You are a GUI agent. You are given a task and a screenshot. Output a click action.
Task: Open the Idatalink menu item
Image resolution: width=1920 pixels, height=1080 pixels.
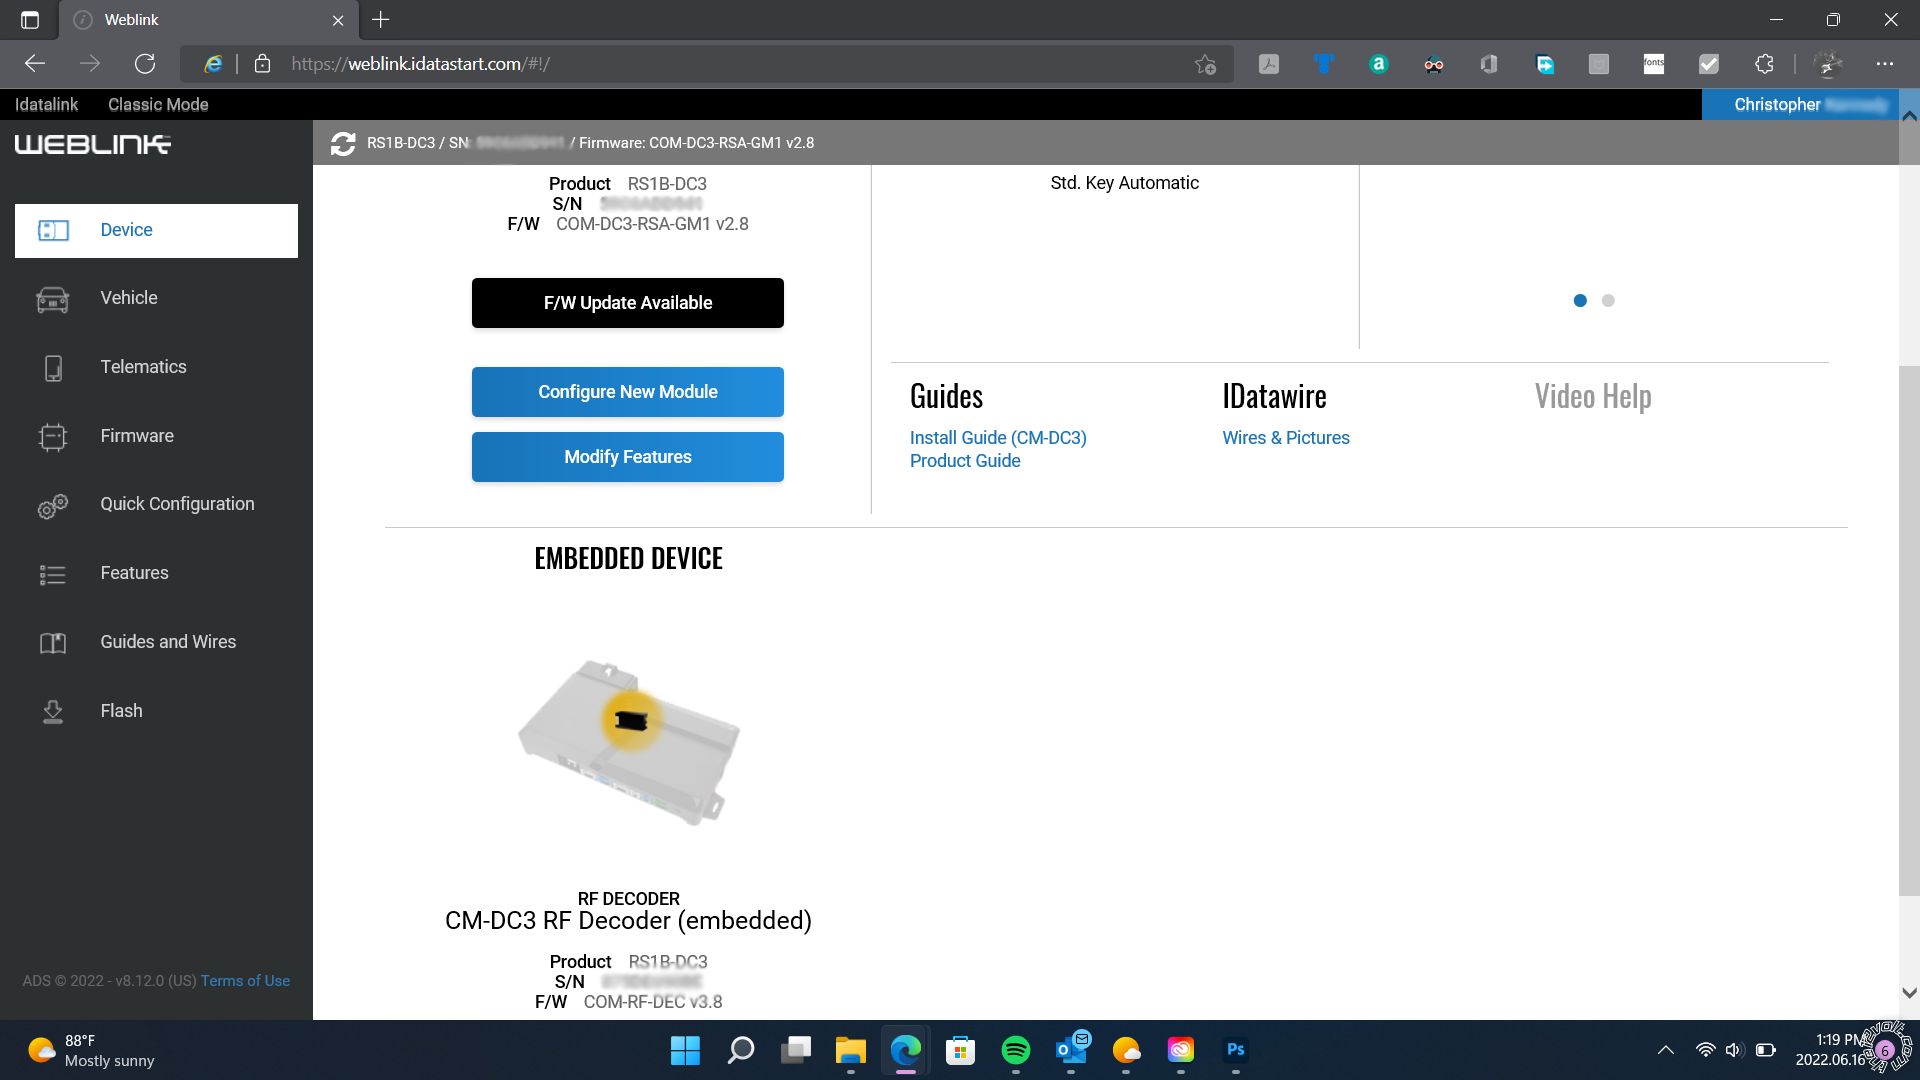(46, 104)
